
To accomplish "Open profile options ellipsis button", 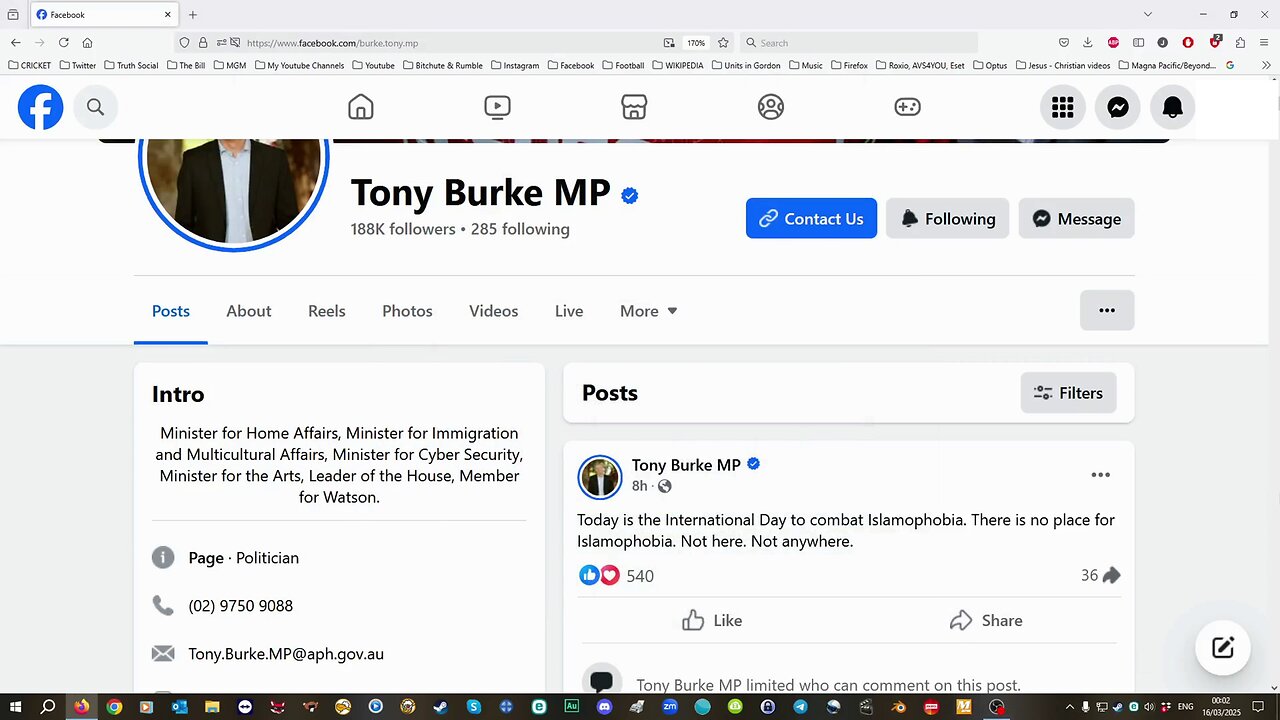I will [x=1107, y=310].
